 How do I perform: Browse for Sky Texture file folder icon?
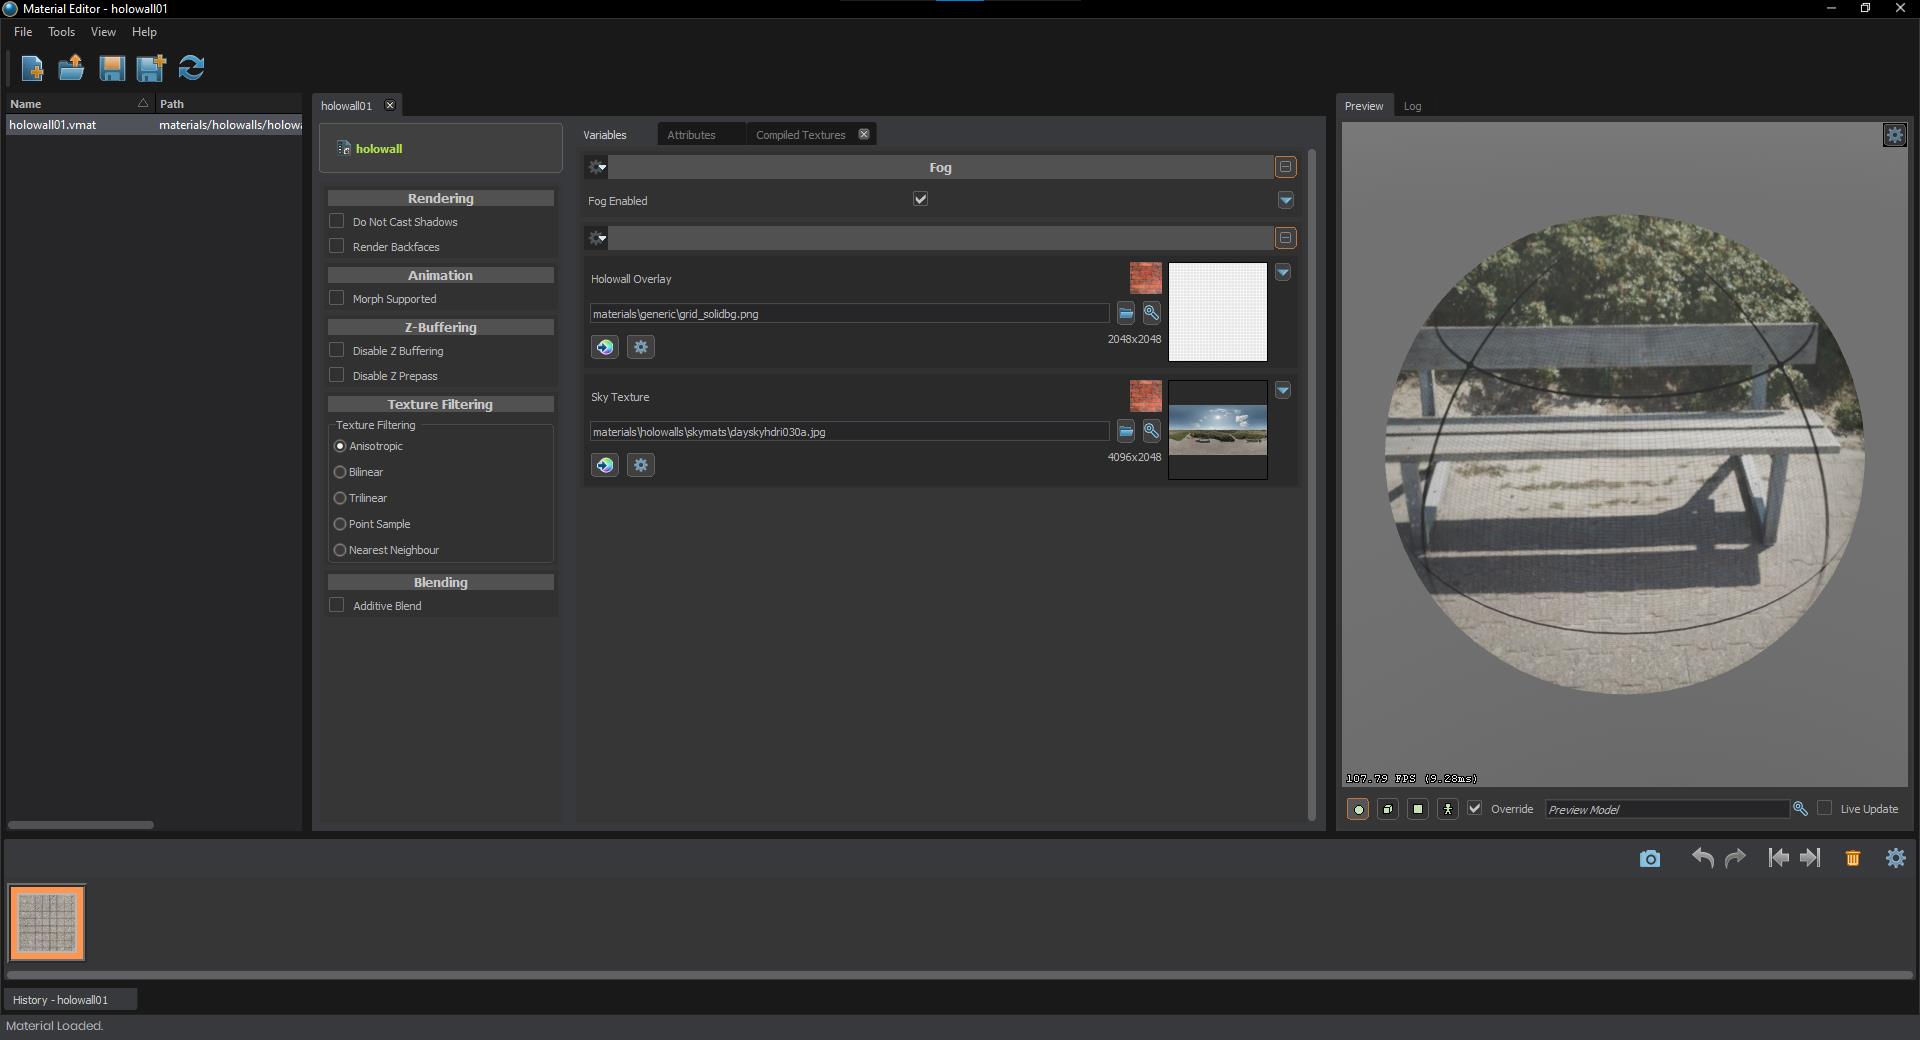[1125, 432]
